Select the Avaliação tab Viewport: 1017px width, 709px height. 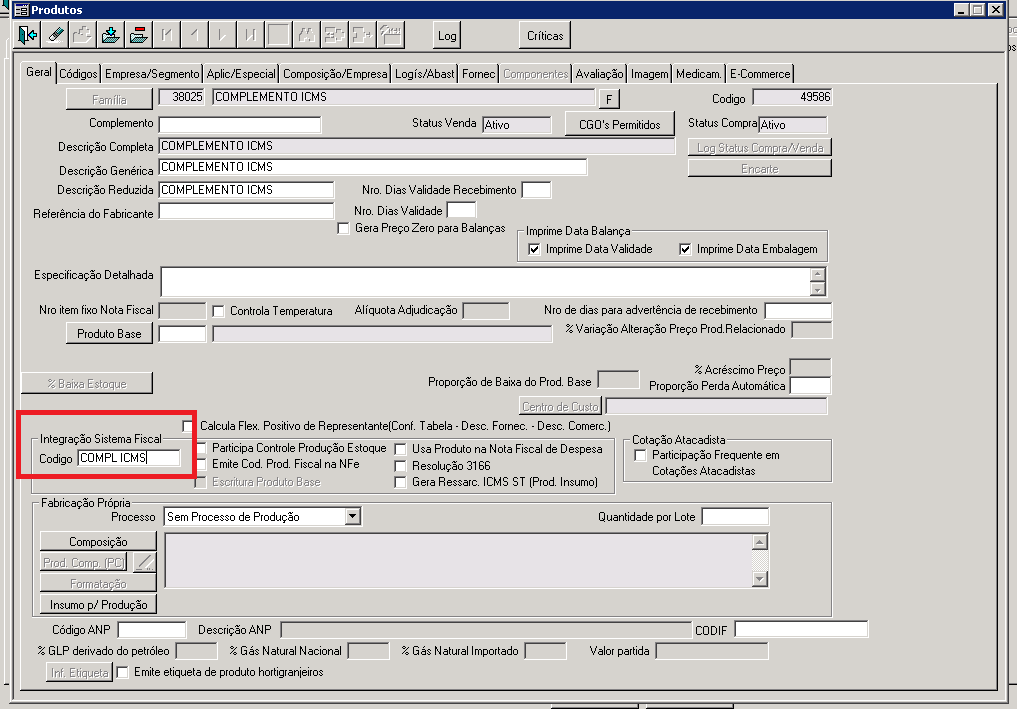(599, 74)
